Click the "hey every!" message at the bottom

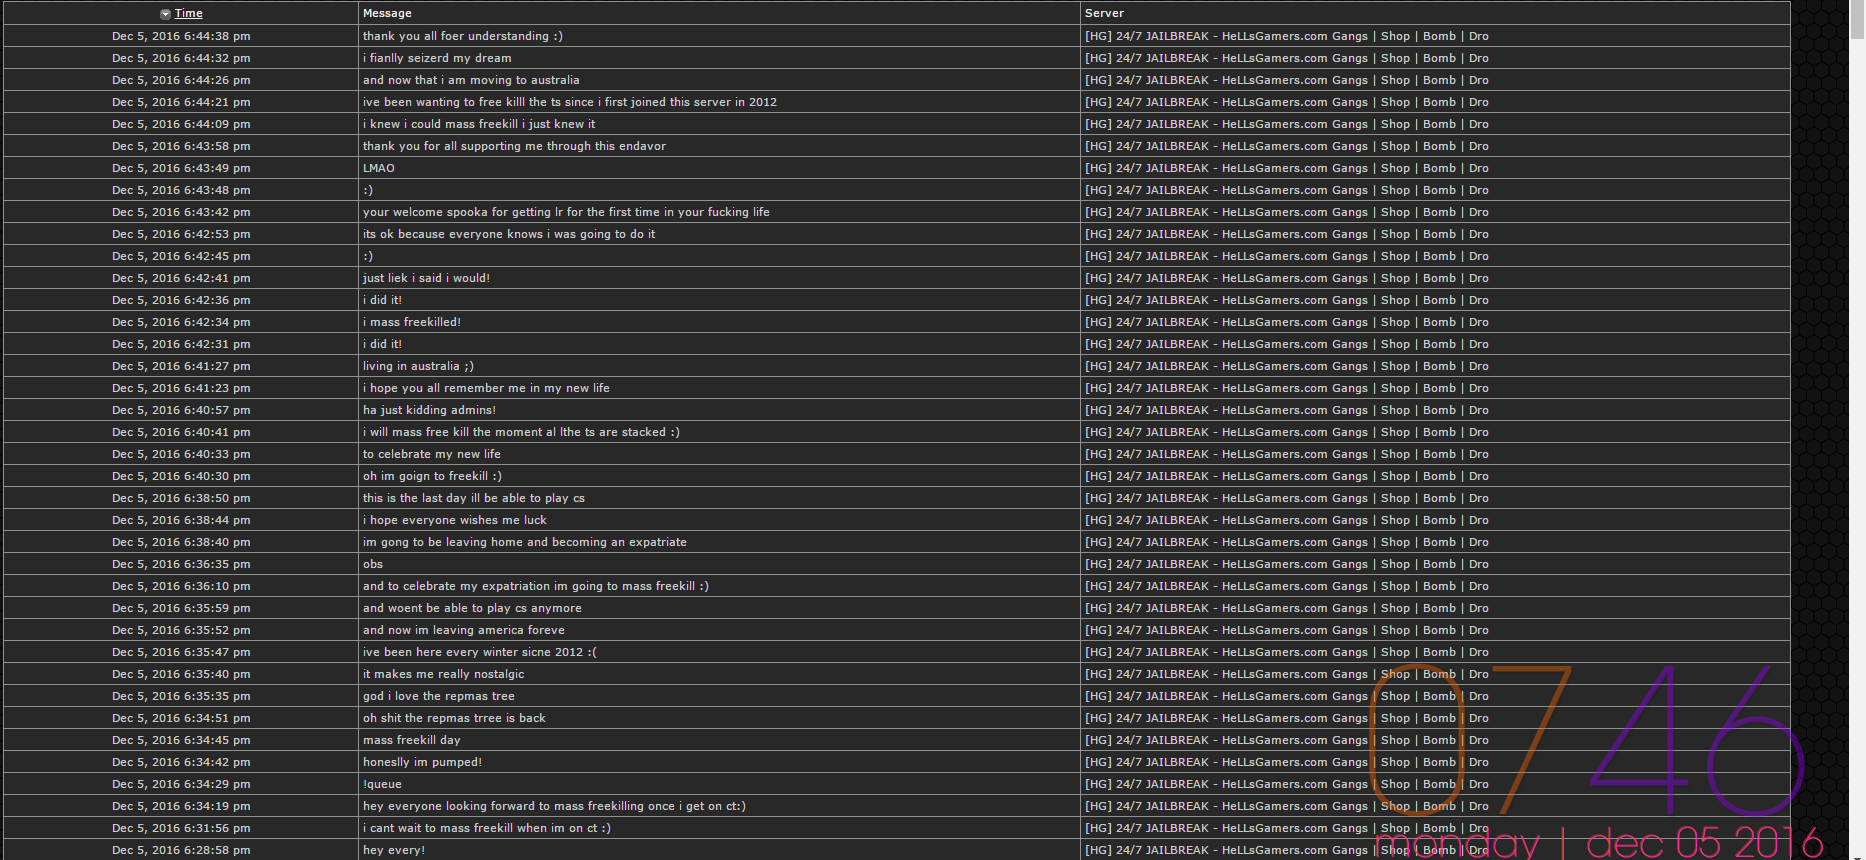coord(394,850)
